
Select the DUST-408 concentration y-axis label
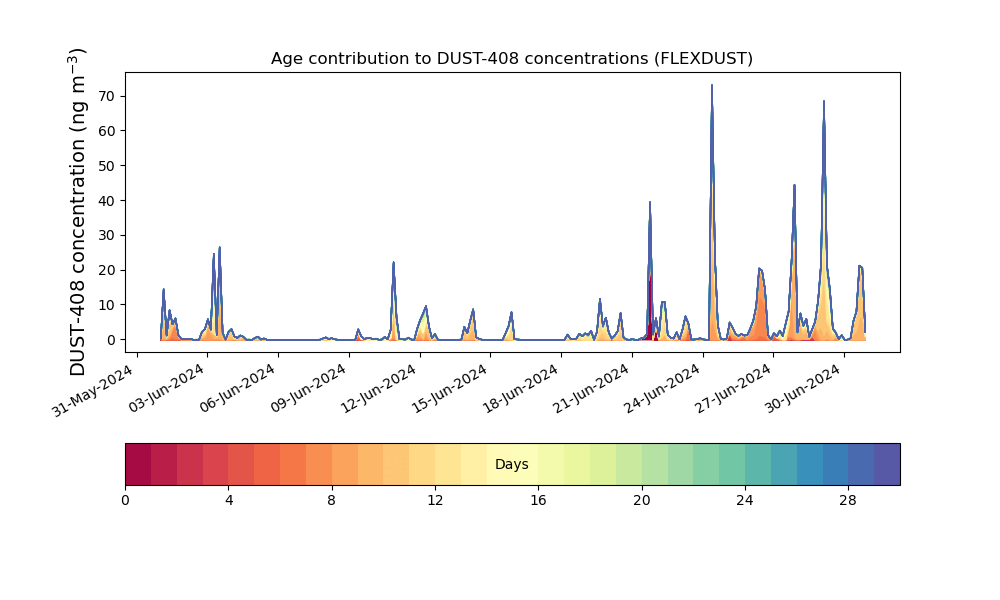77,212
